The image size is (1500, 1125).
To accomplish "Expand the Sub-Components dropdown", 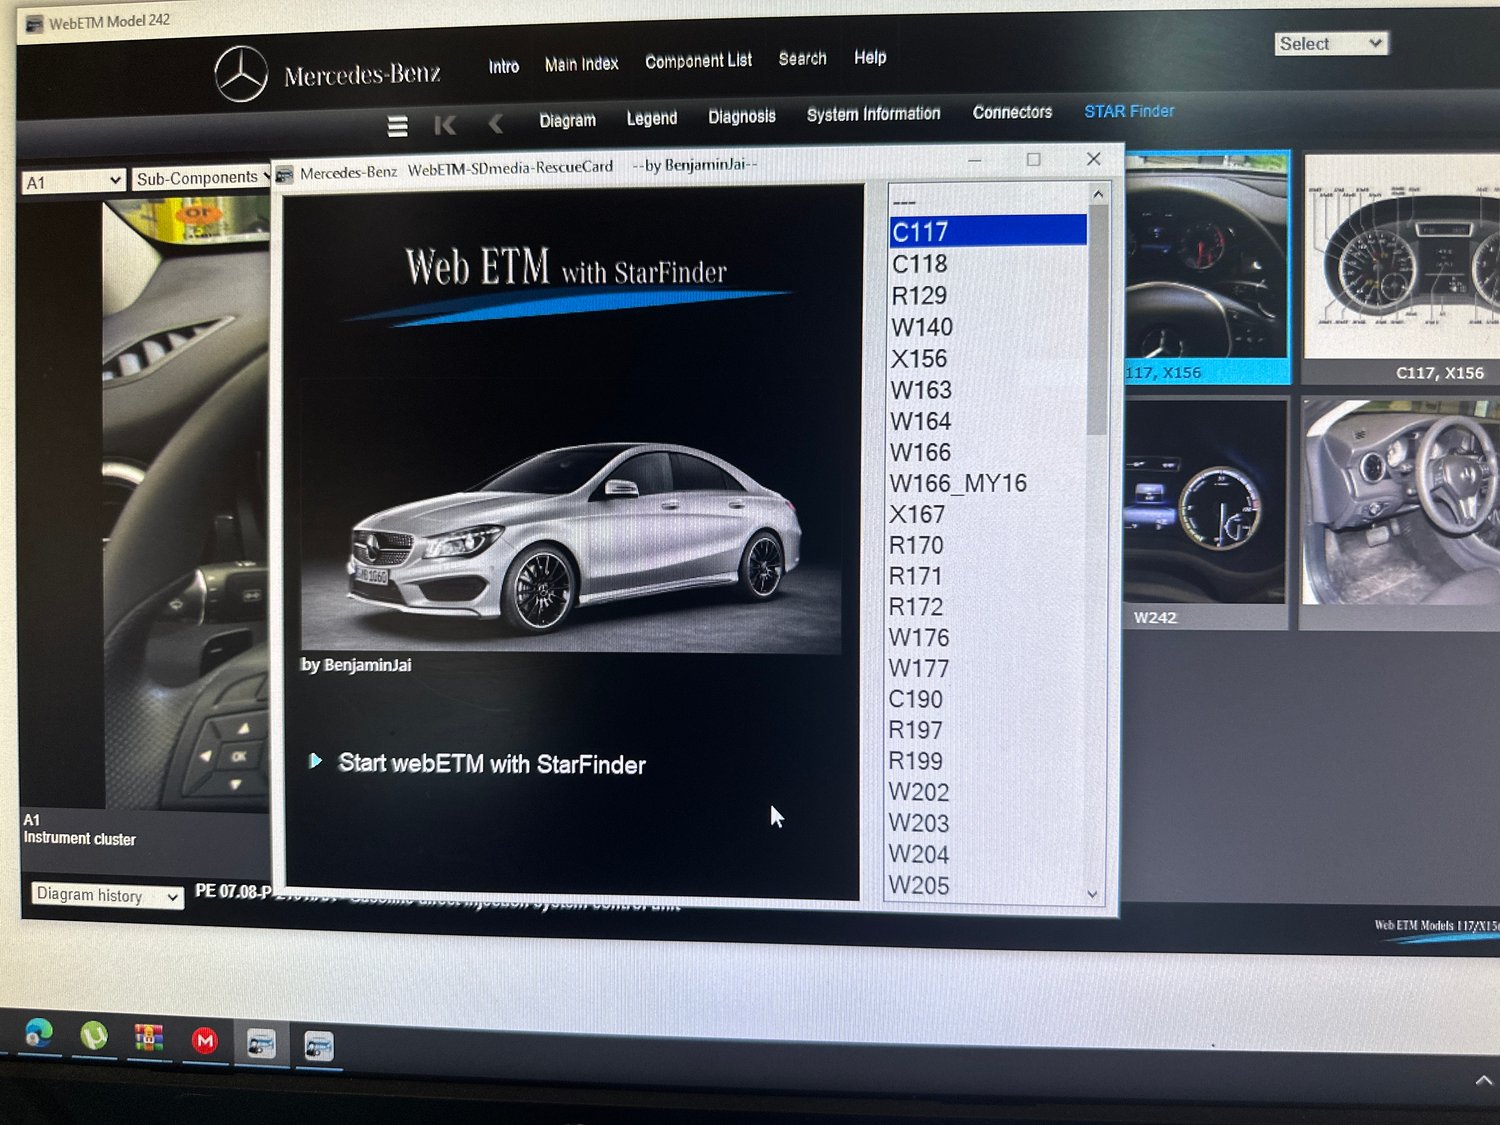I will click(201, 178).
